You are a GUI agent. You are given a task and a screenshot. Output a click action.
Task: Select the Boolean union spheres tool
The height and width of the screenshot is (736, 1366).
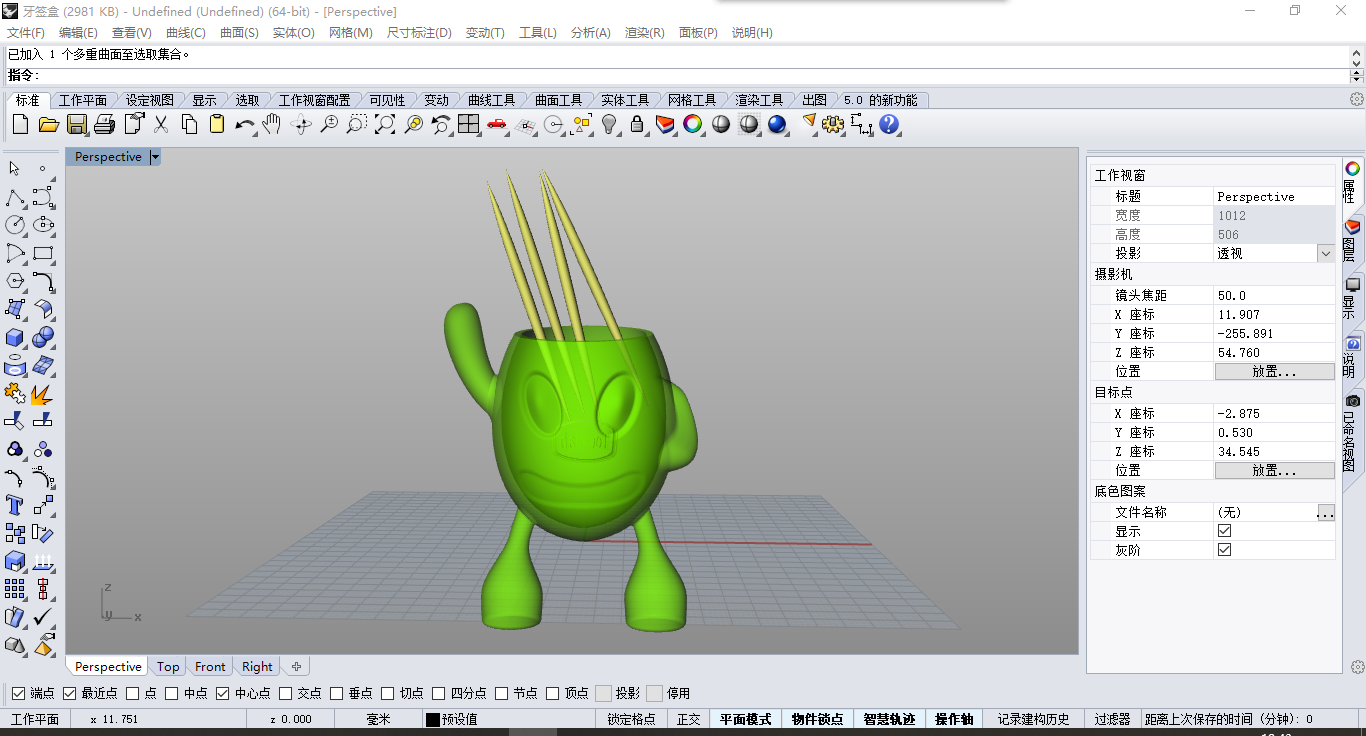[x=43, y=337]
